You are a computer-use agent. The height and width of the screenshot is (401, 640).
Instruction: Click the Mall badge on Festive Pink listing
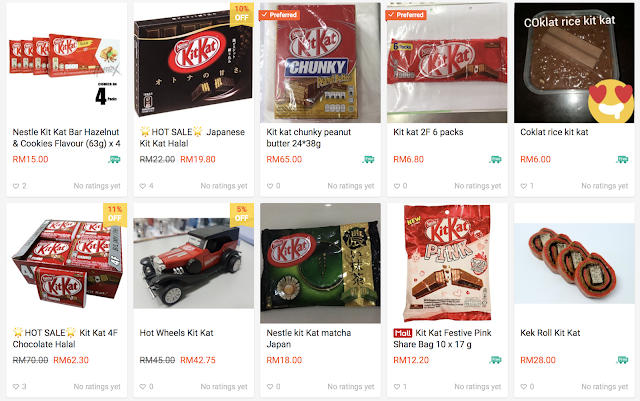click(402, 333)
